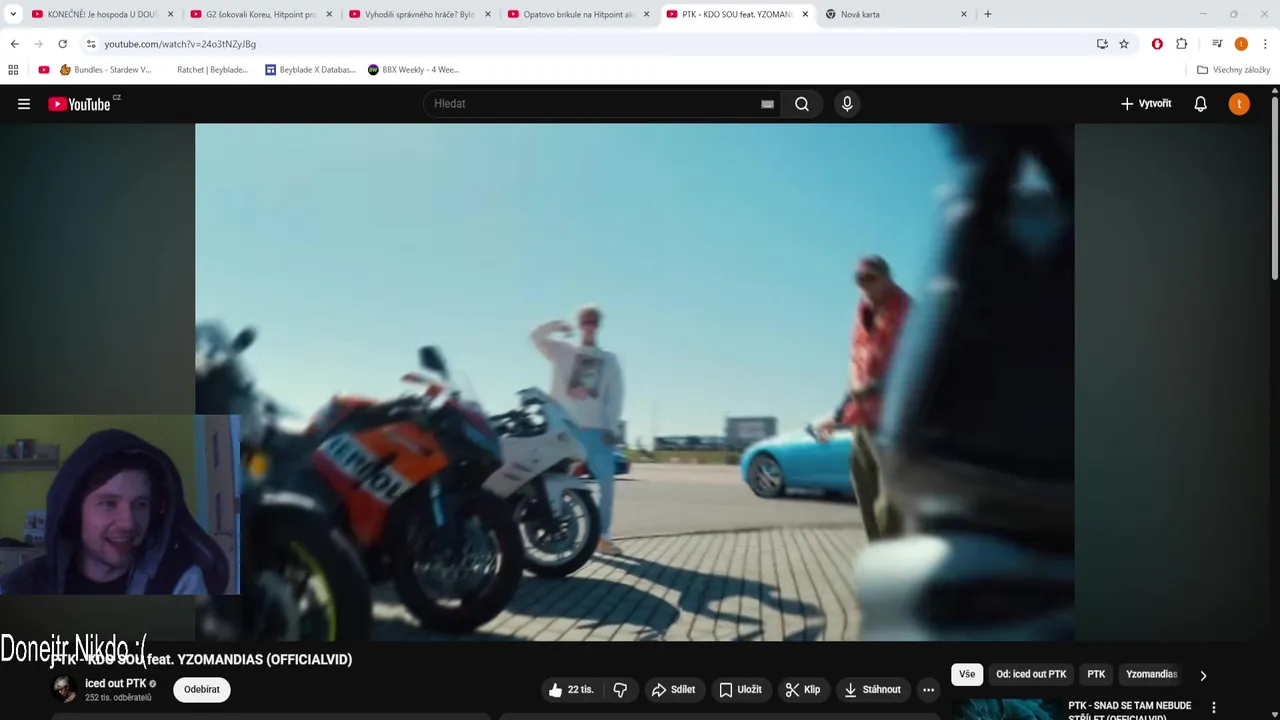Open the iced out PTK channel avatar
Viewport: 1280px width, 720px height.
tap(64, 689)
